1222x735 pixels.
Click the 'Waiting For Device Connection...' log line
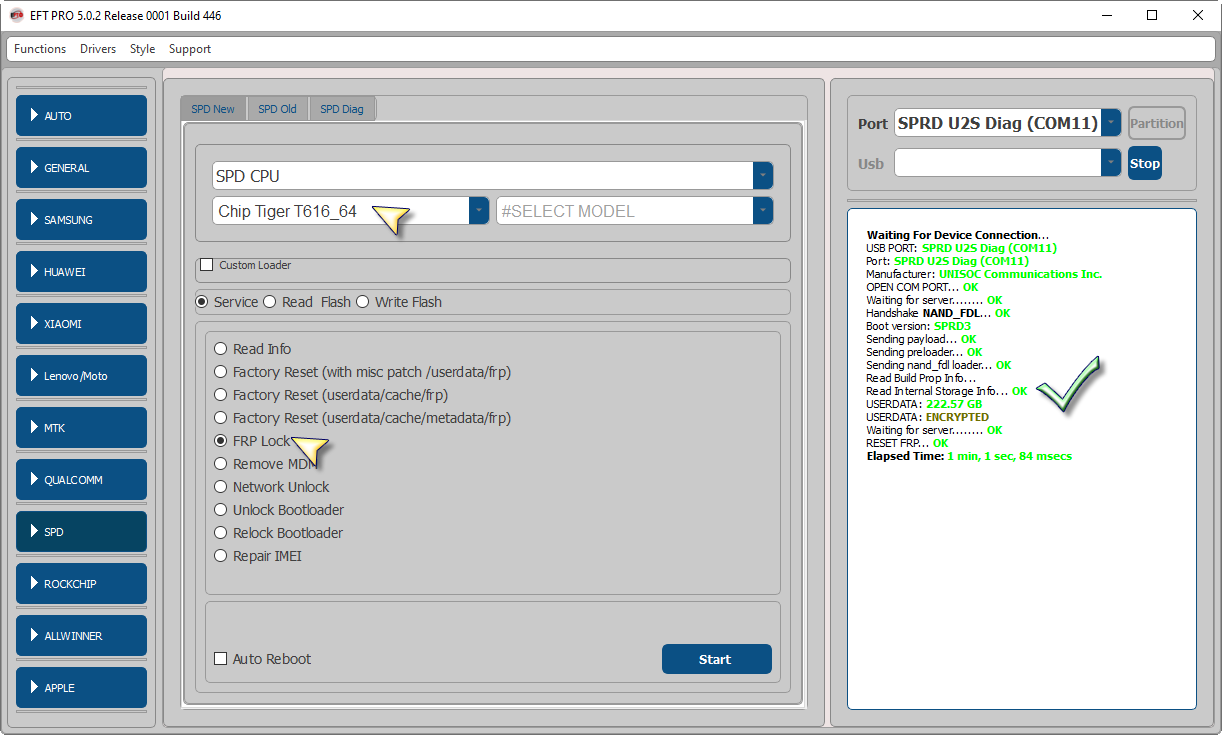[x=958, y=235]
